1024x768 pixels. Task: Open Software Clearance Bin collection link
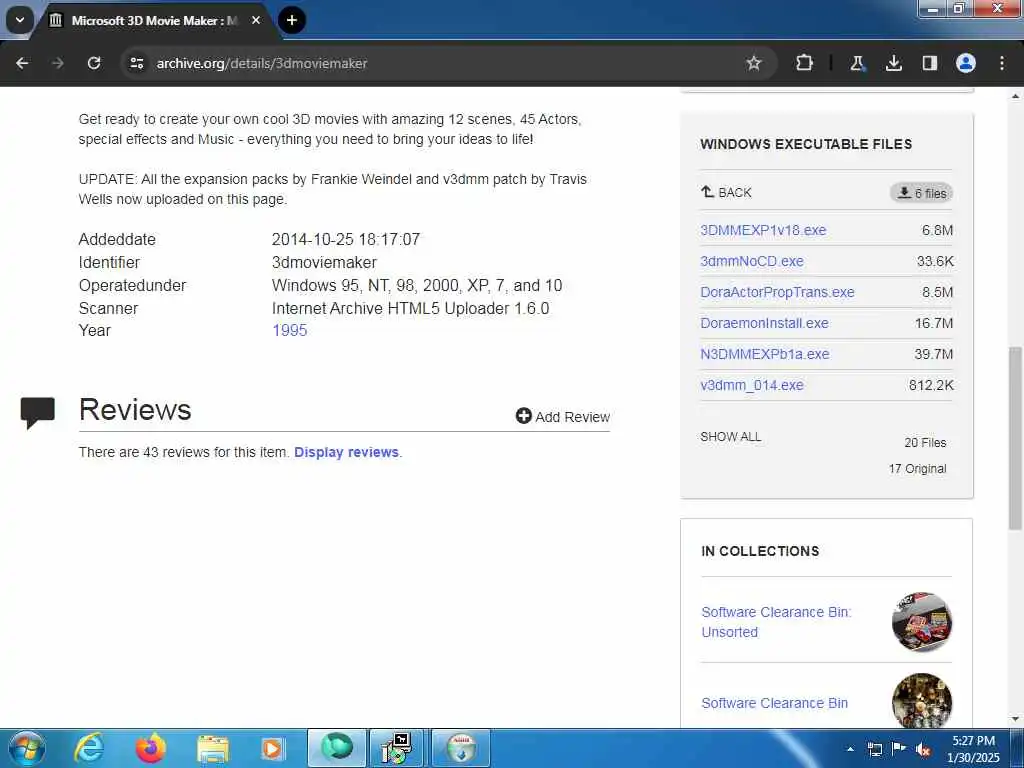[x=775, y=703]
